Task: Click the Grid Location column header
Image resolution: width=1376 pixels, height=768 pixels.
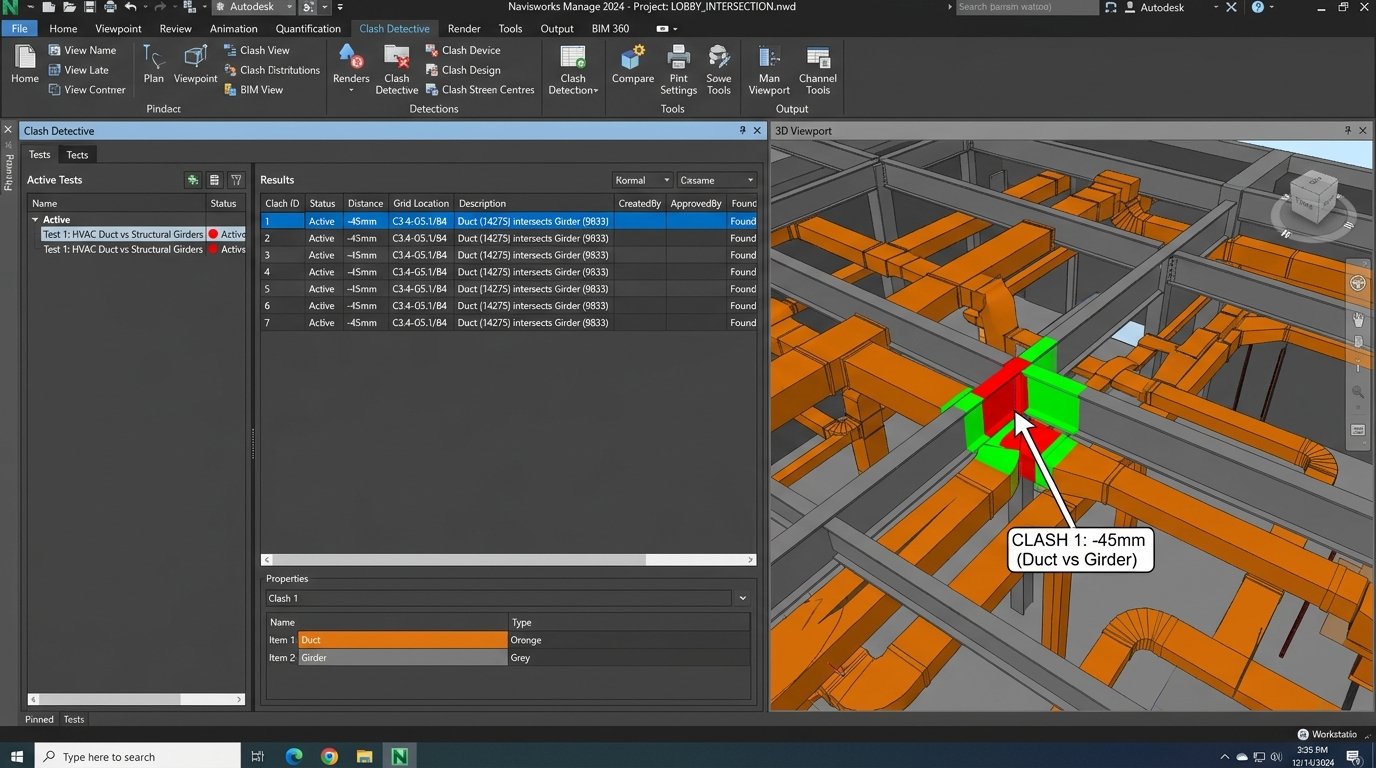Action: 421,204
